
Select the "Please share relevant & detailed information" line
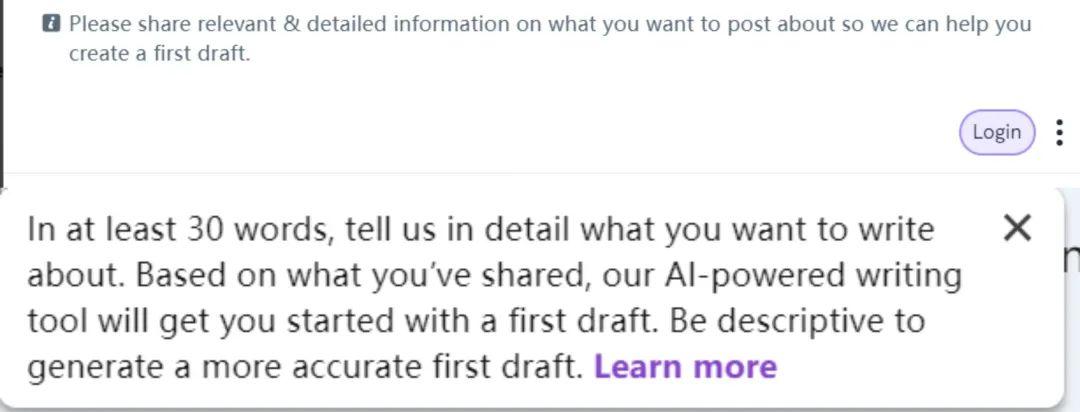click(550, 25)
